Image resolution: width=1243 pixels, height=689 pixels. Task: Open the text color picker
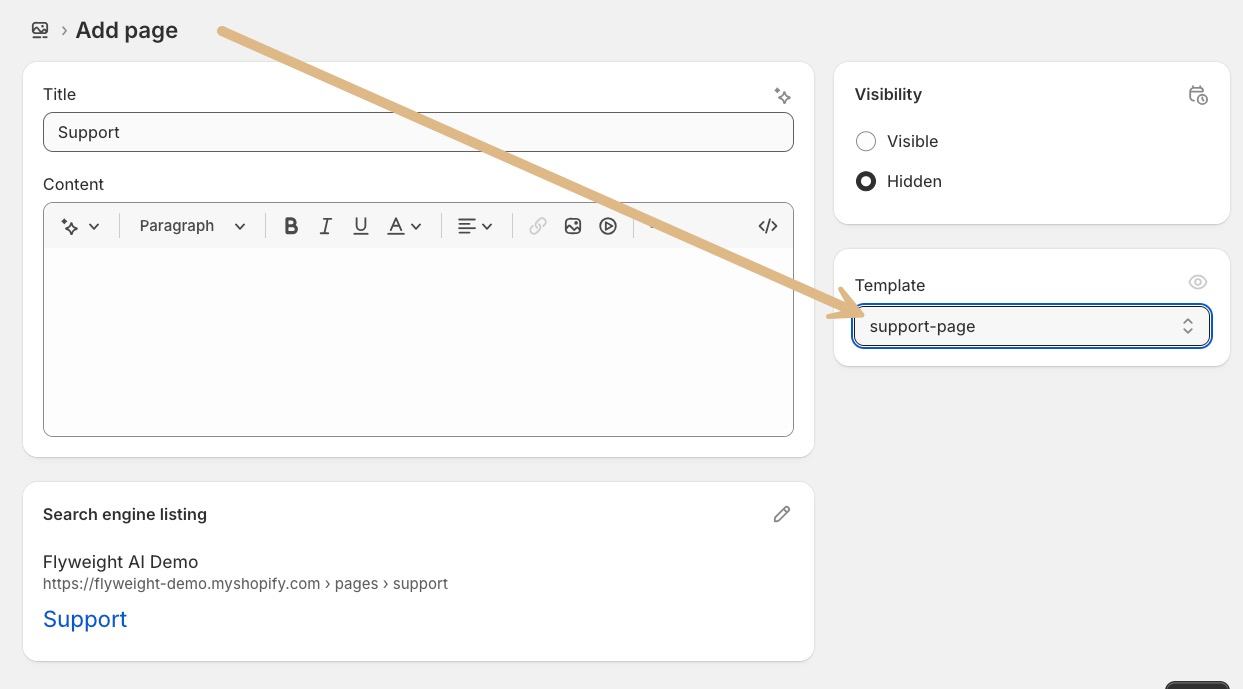pyautogui.click(x=405, y=226)
